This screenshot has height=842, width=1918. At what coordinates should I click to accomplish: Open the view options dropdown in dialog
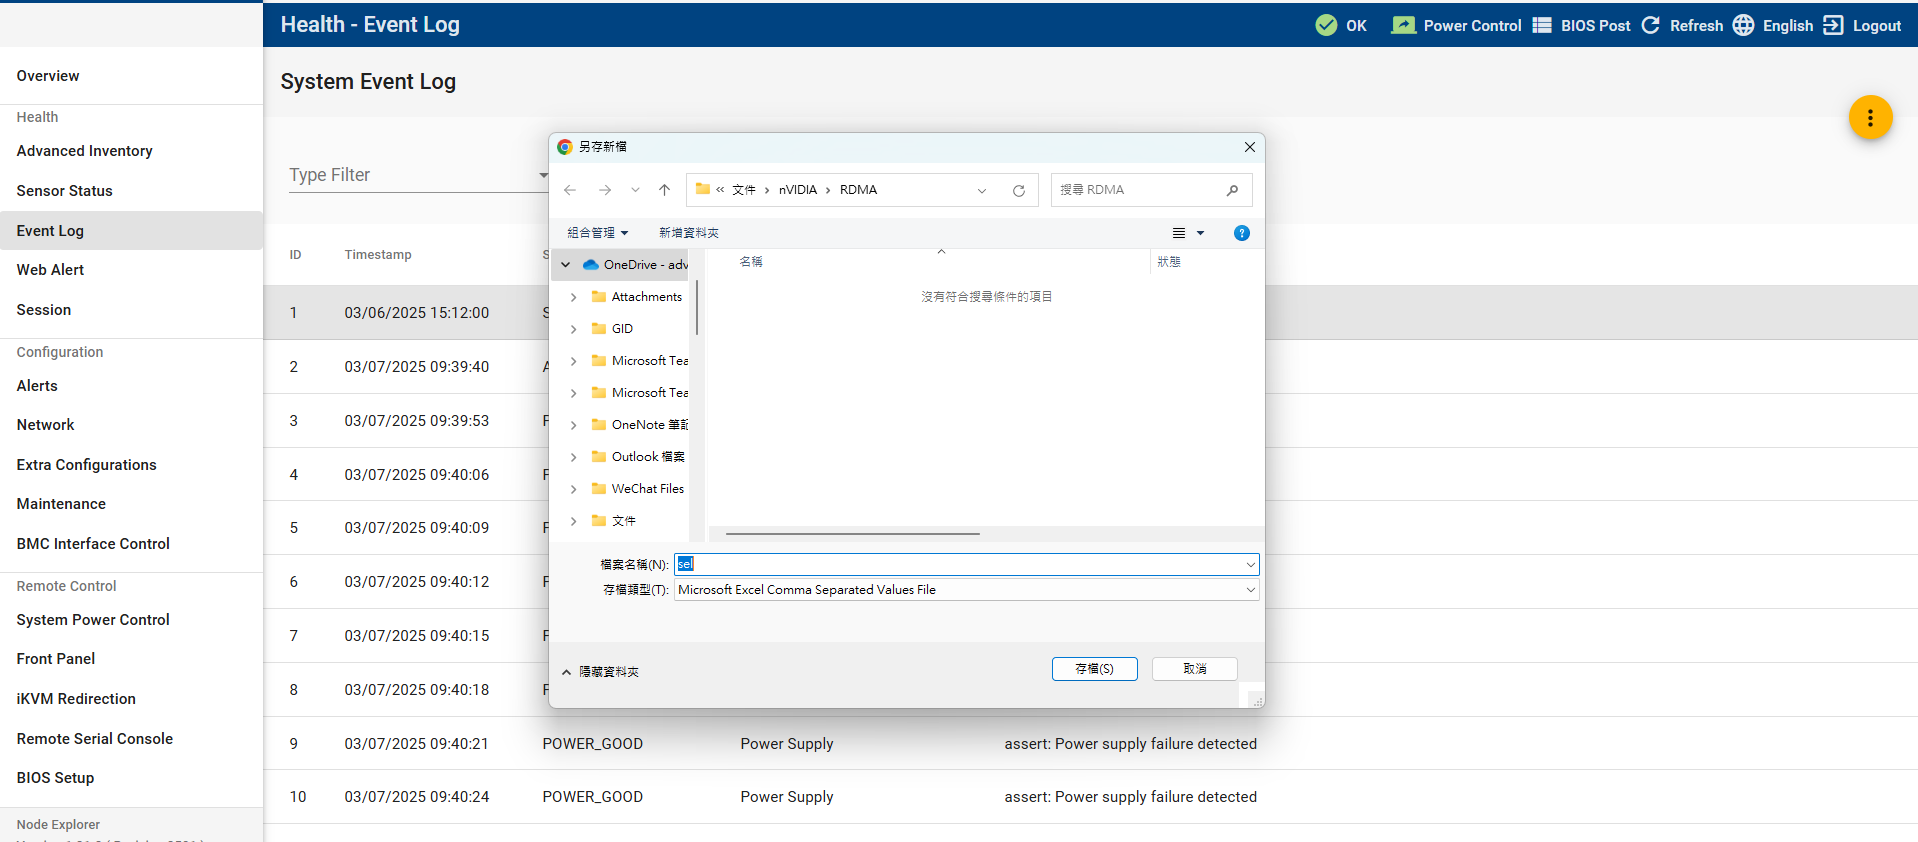tap(1200, 233)
